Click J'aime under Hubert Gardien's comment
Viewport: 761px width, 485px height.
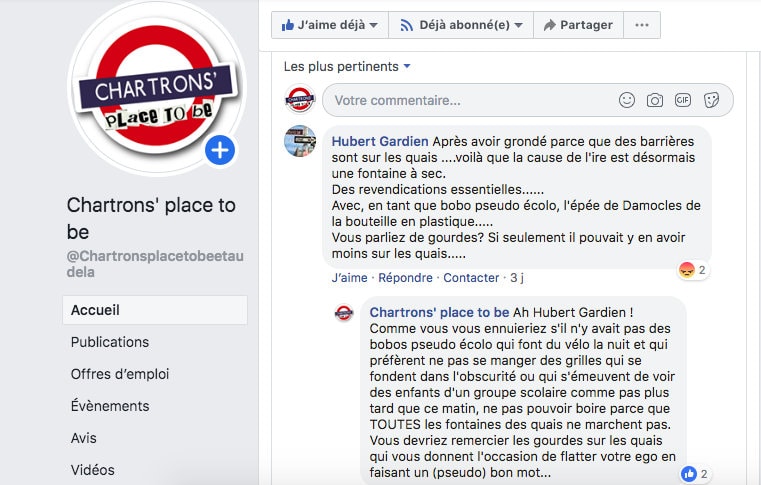(x=349, y=278)
